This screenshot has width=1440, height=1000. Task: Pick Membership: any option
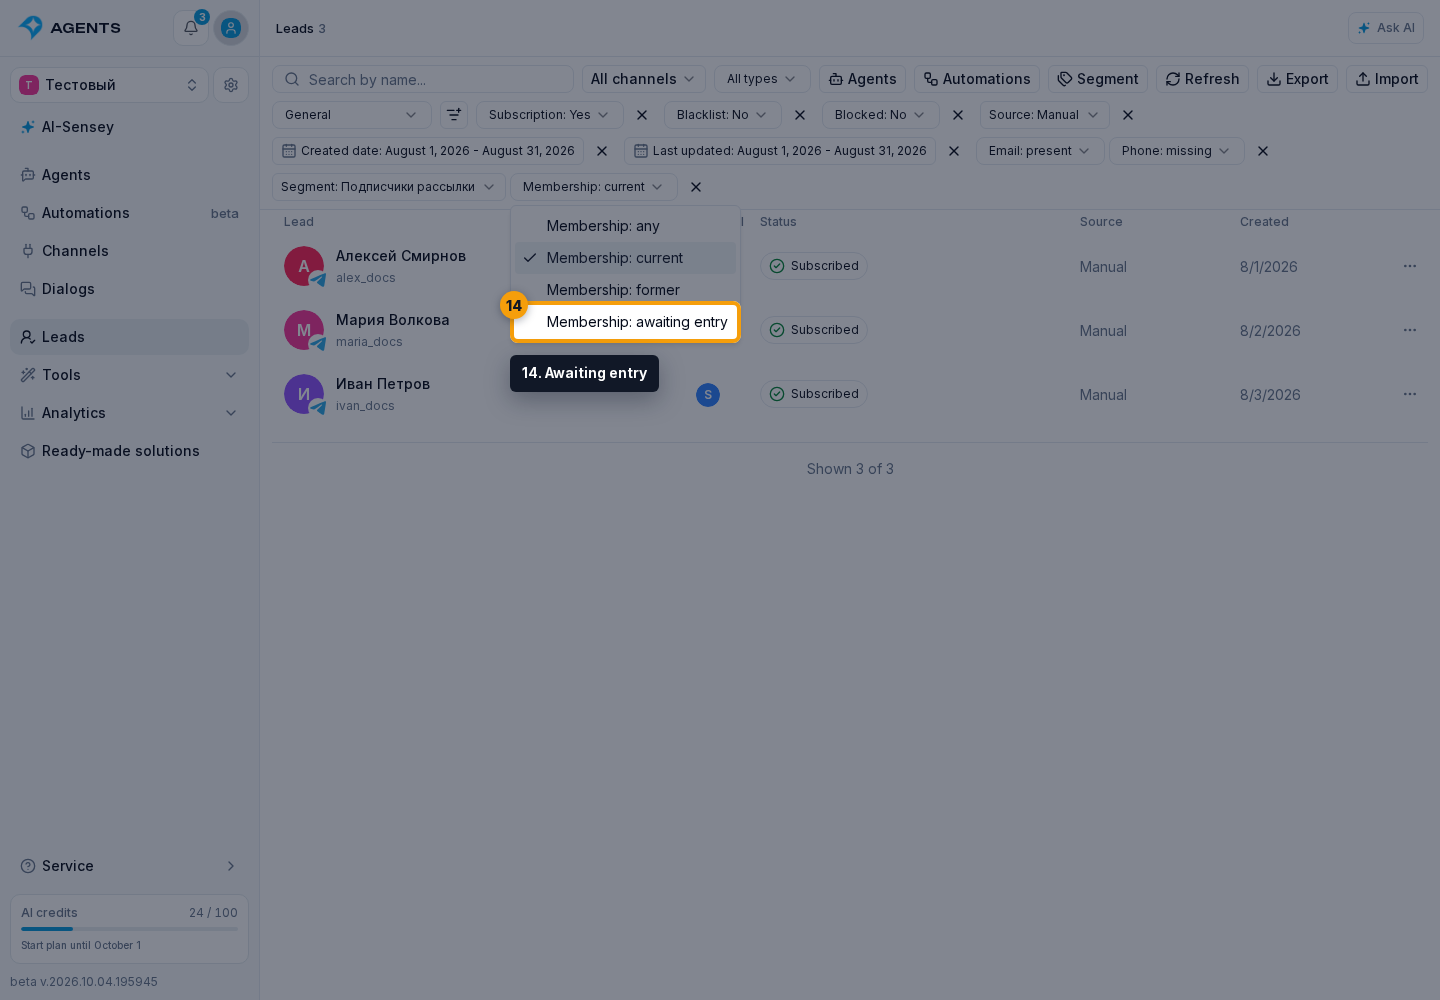625,226
